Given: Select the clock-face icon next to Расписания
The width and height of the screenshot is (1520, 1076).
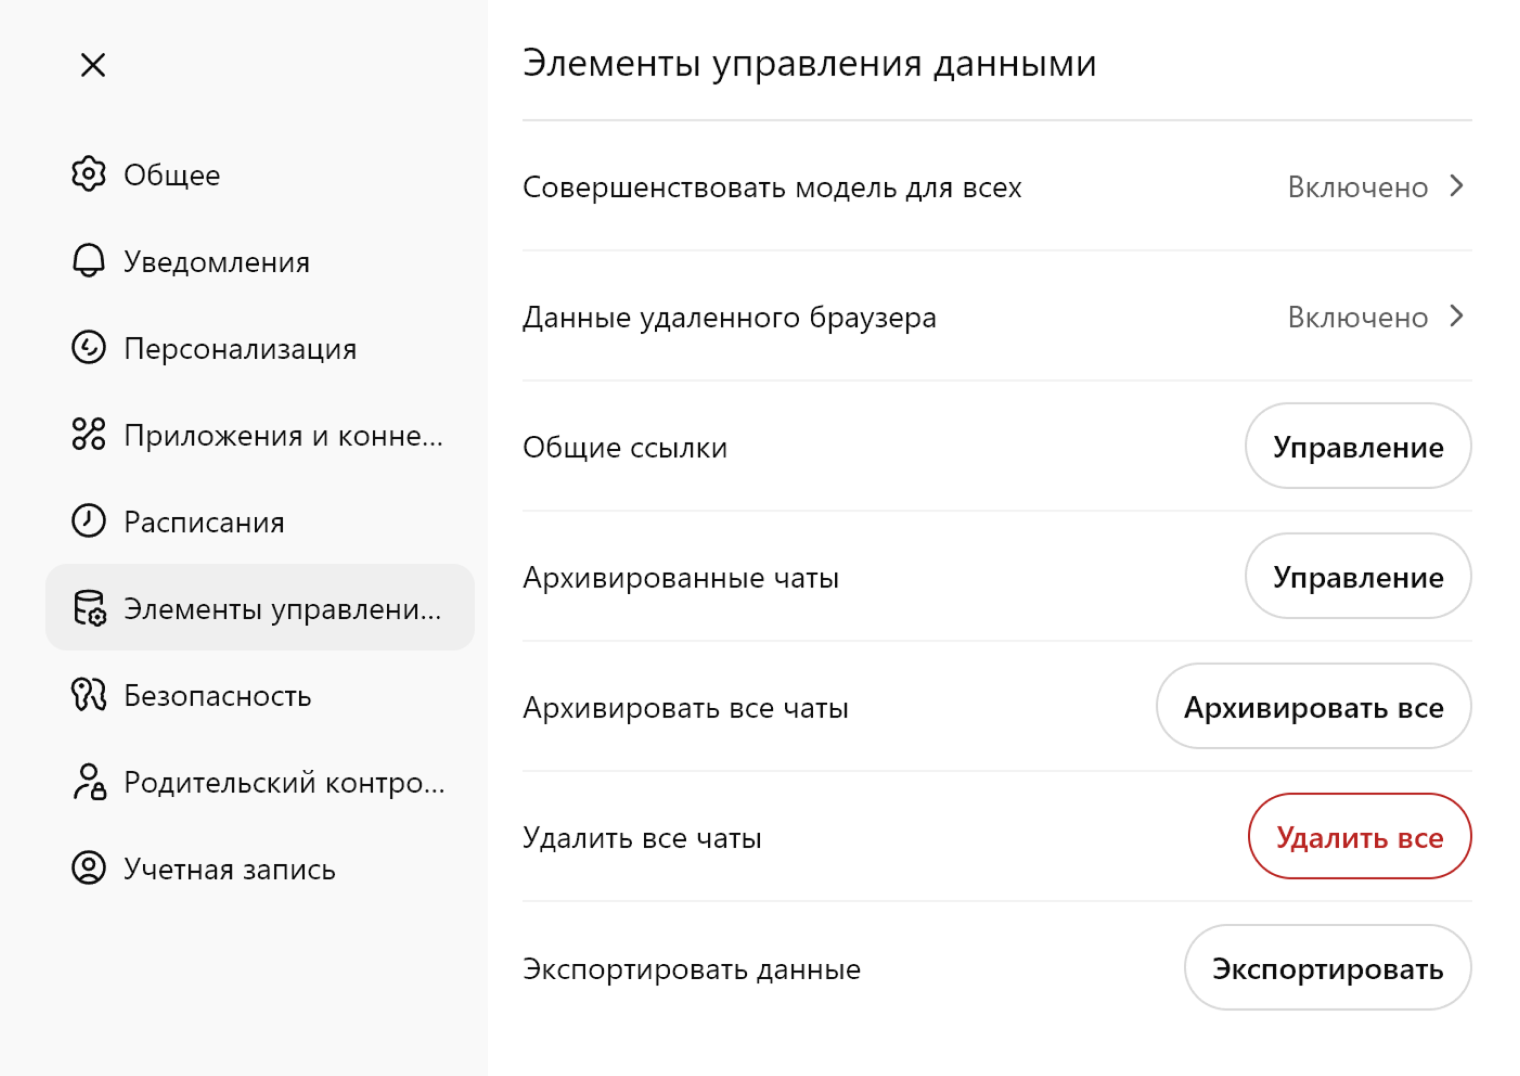Looking at the screenshot, I should click(x=88, y=521).
